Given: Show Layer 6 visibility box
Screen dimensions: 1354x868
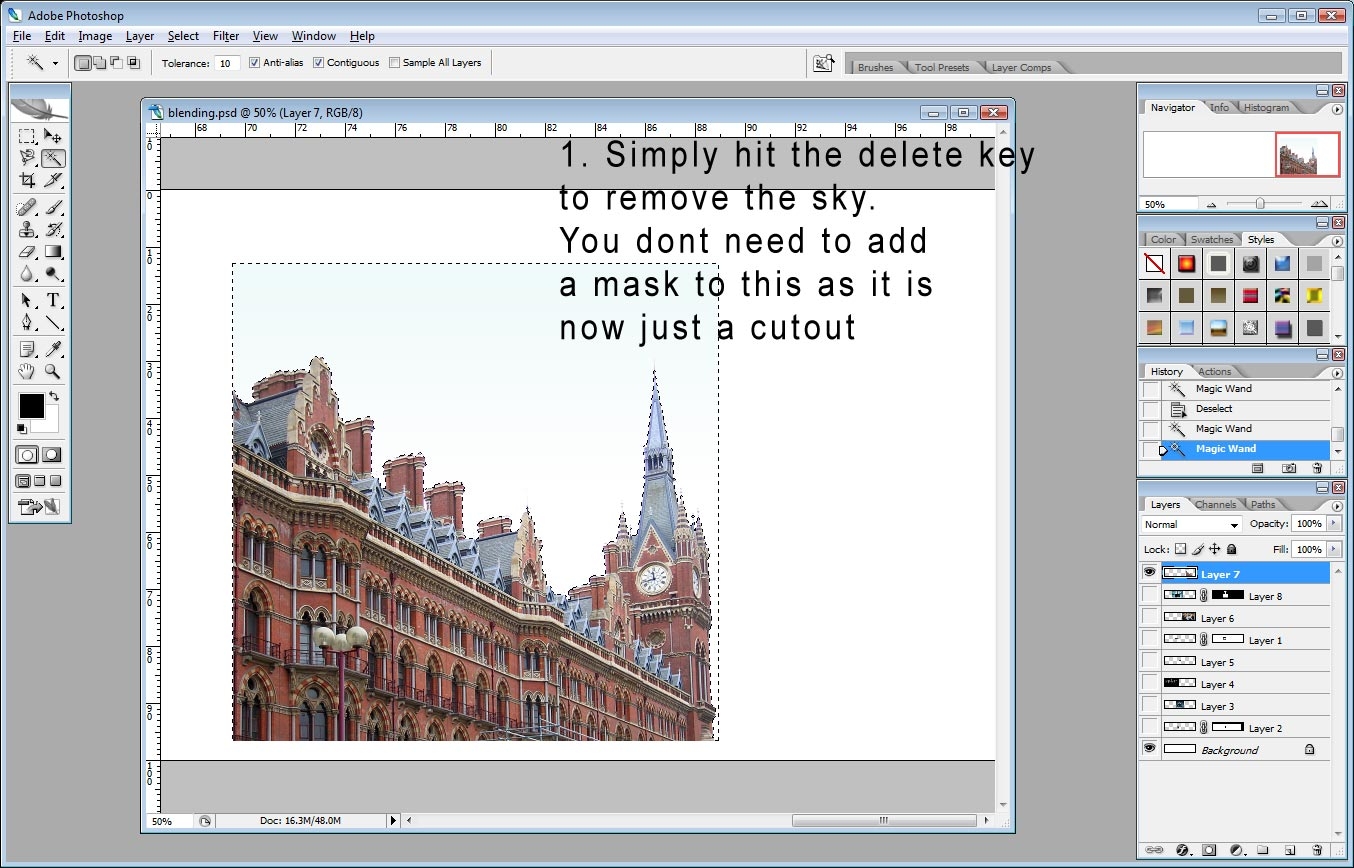Looking at the screenshot, I should coord(1150,617).
